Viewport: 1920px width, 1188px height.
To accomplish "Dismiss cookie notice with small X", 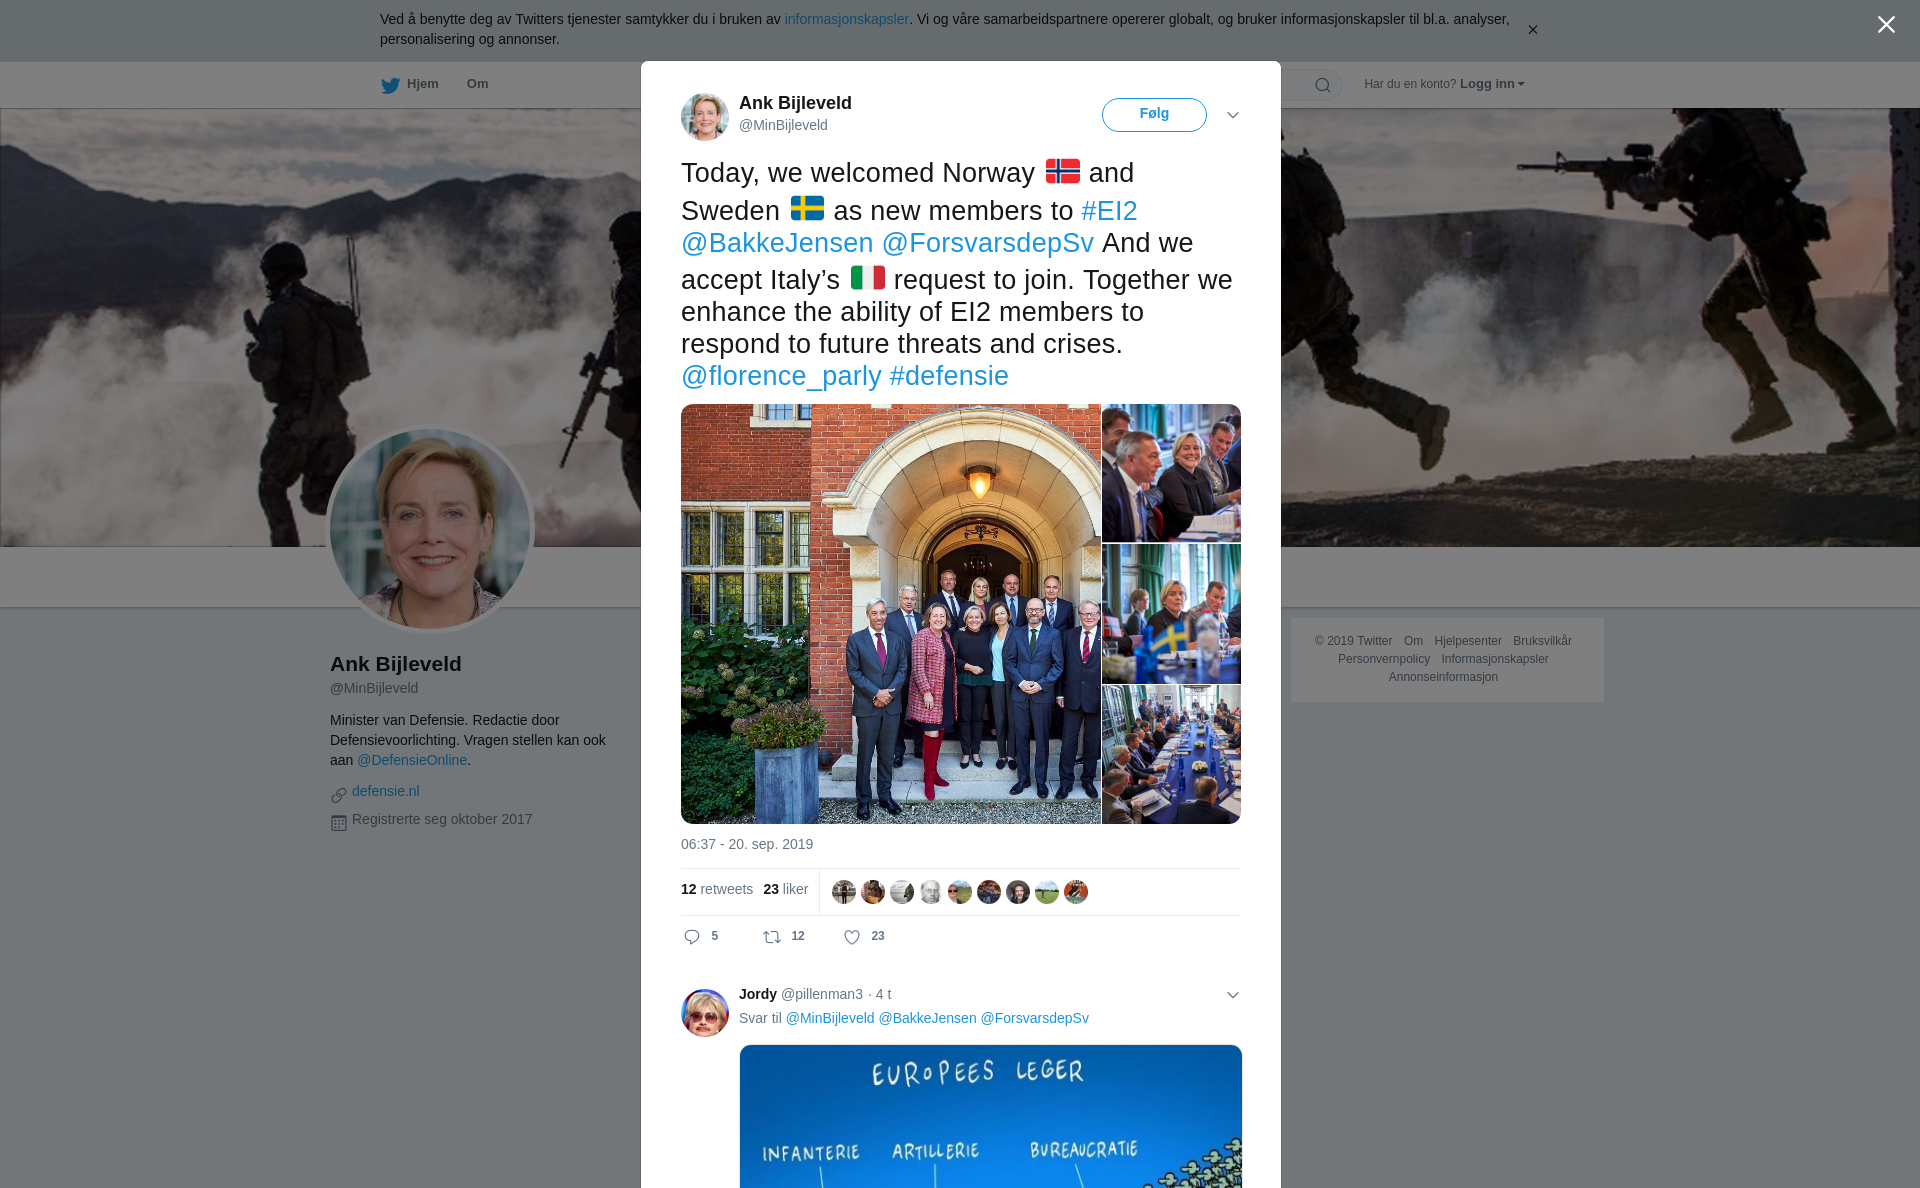I will pyautogui.click(x=1532, y=30).
